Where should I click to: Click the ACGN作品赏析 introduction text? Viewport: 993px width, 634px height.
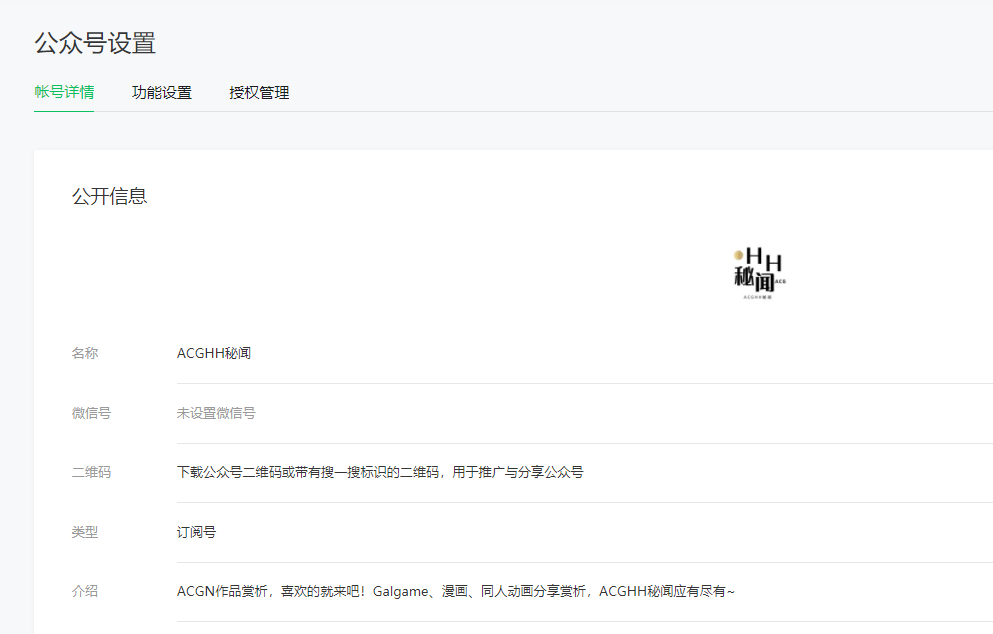point(455,591)
